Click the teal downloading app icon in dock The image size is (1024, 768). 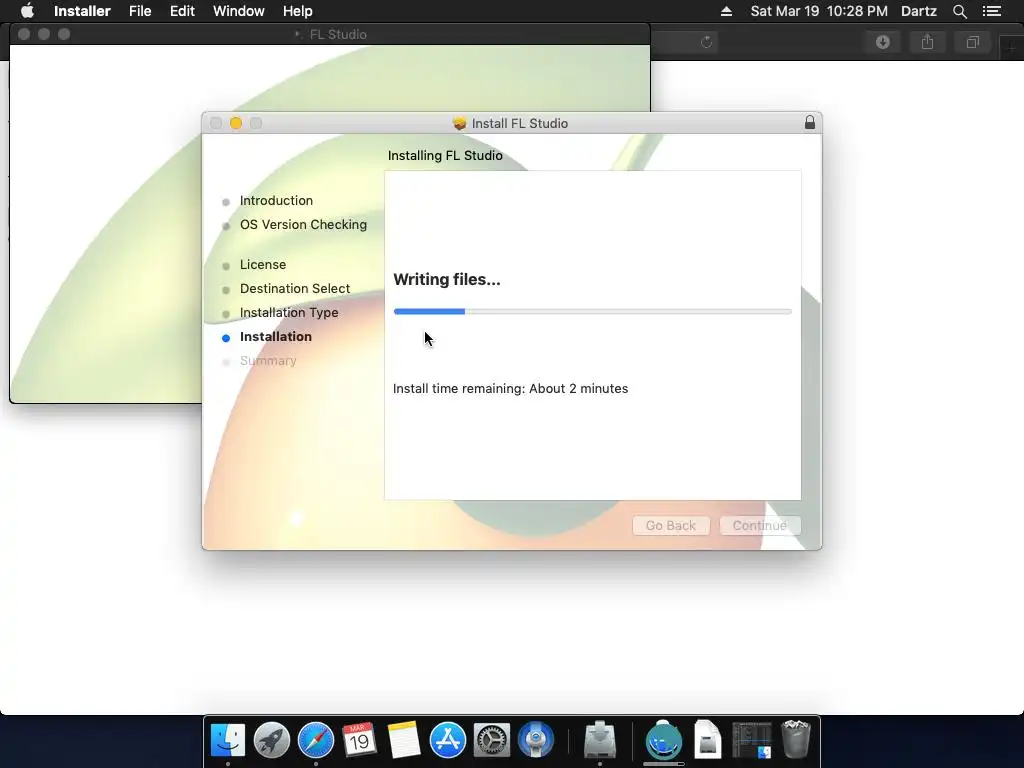(664, 740)
